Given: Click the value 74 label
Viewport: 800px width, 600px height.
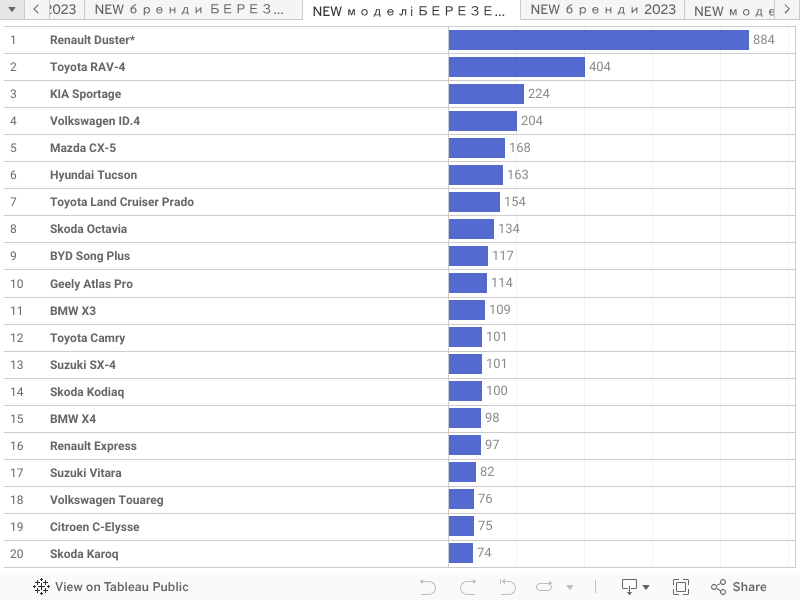Looking at the screenshot, I should 484,553.
